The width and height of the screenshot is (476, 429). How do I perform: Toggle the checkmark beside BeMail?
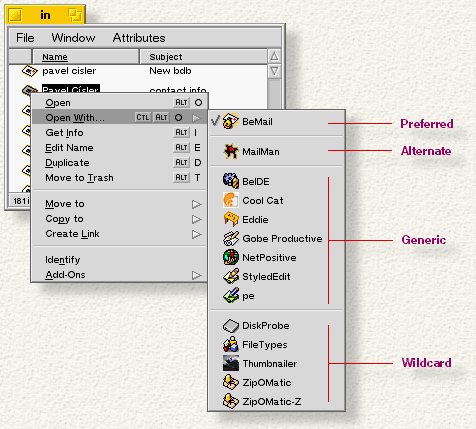(215, 121)
